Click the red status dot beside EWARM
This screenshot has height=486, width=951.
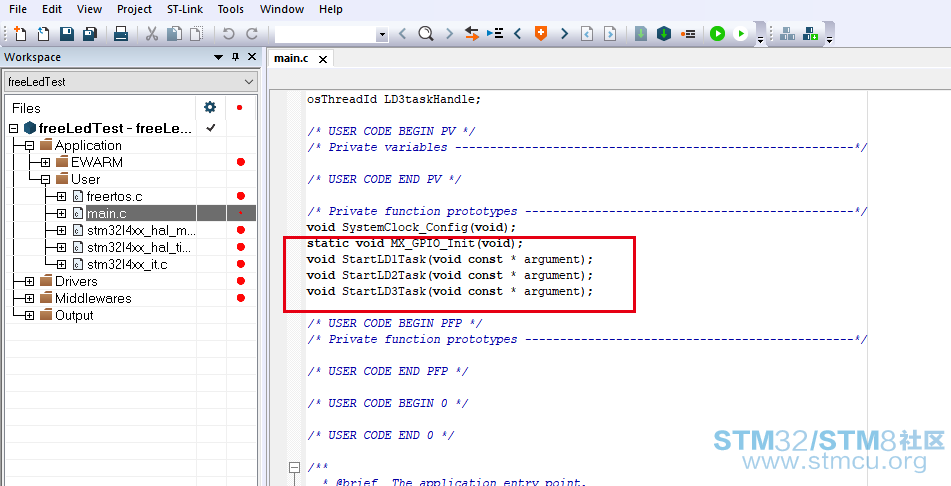[x=240, y=162]
